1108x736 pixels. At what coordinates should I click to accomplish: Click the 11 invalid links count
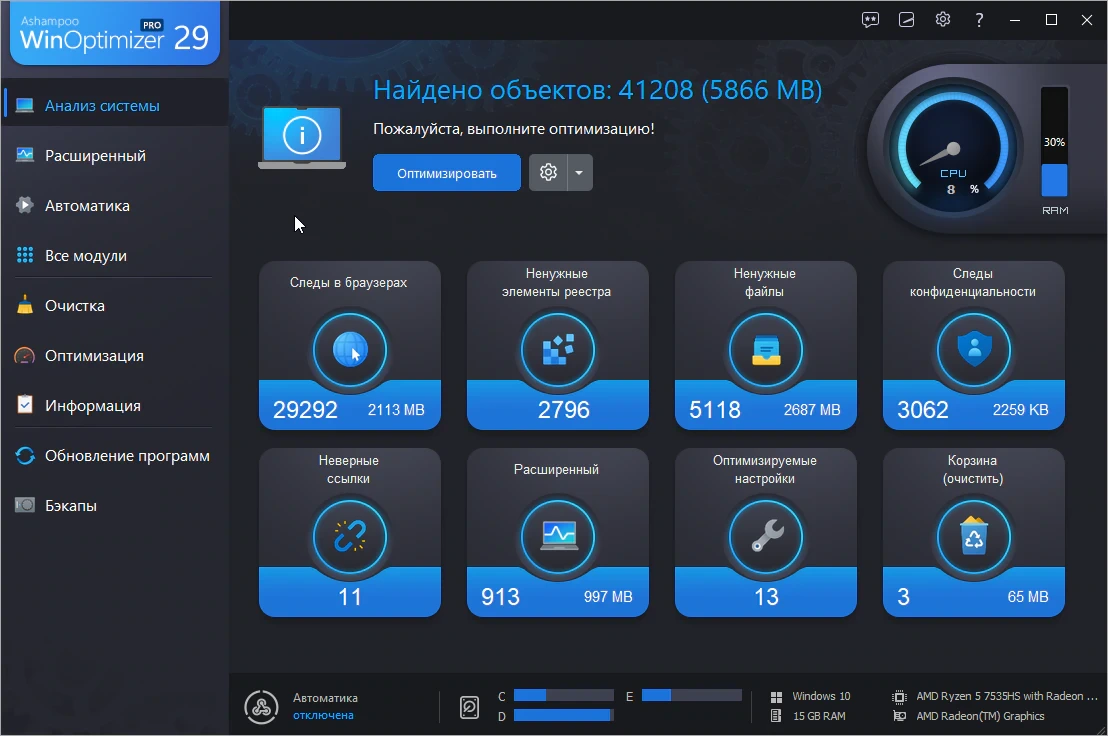click(x=350, y=597)
